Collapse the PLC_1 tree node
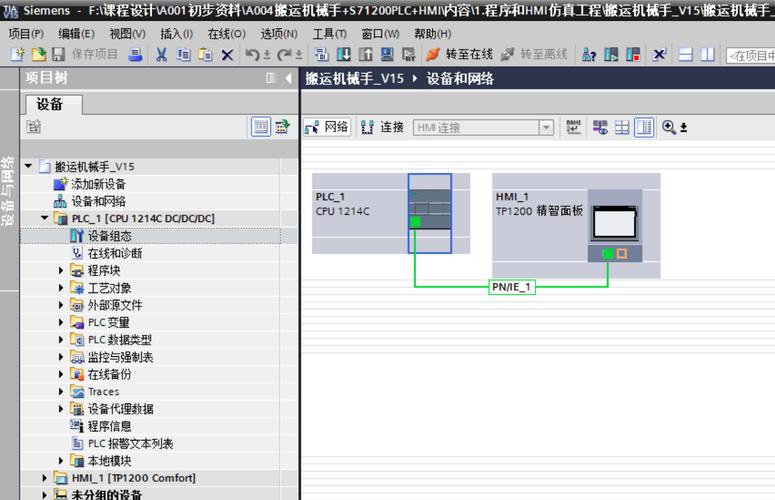This screenshot has height=500, width=775. coord(44,218)
